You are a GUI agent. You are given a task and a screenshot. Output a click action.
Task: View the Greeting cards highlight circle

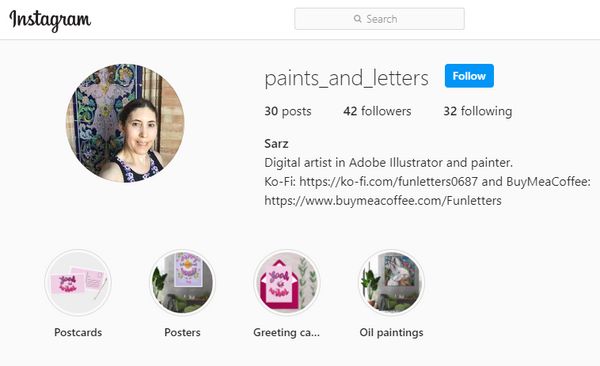point(287,283)
